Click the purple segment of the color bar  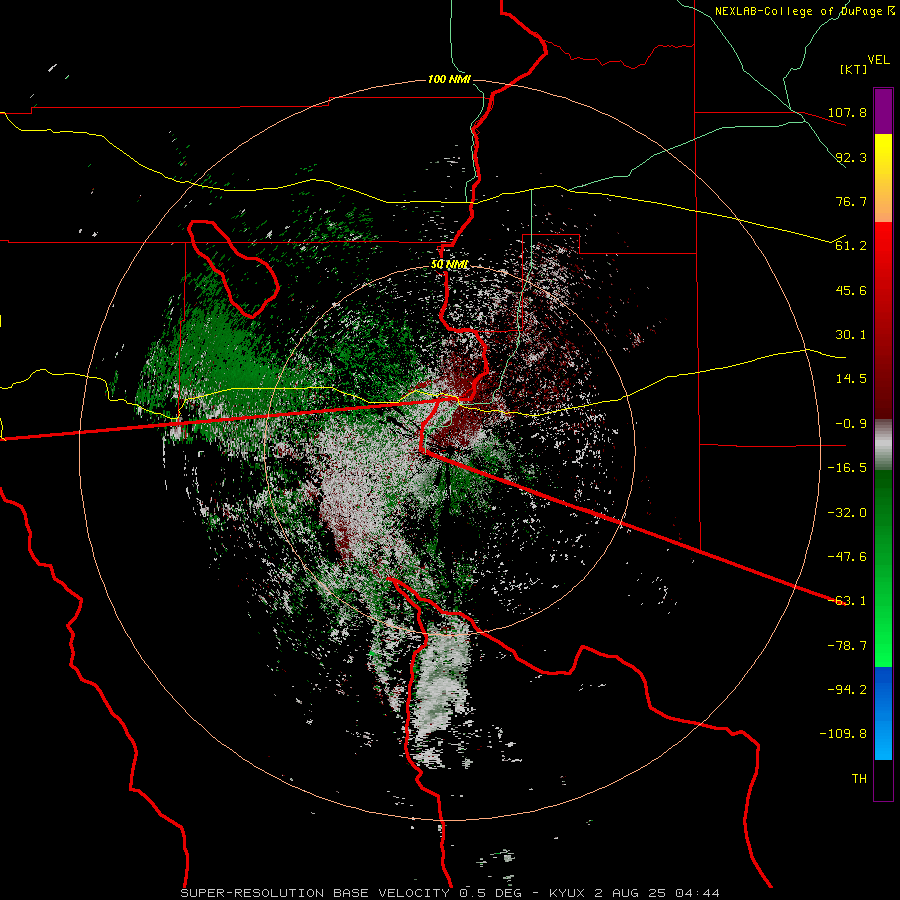tap(883, 112)
